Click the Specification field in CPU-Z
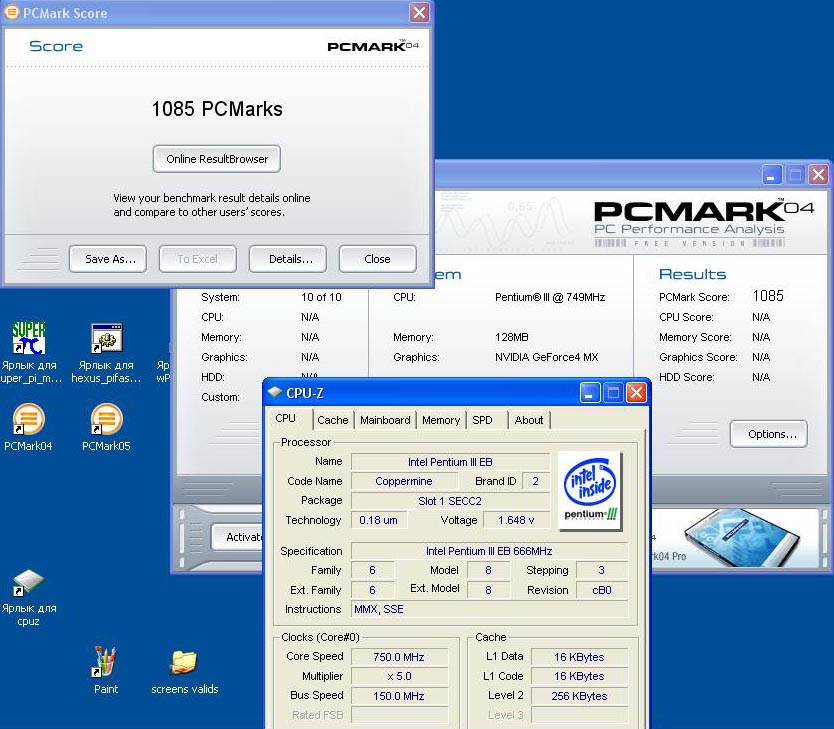This screenshot has width=834, height=729. point(489,551)
